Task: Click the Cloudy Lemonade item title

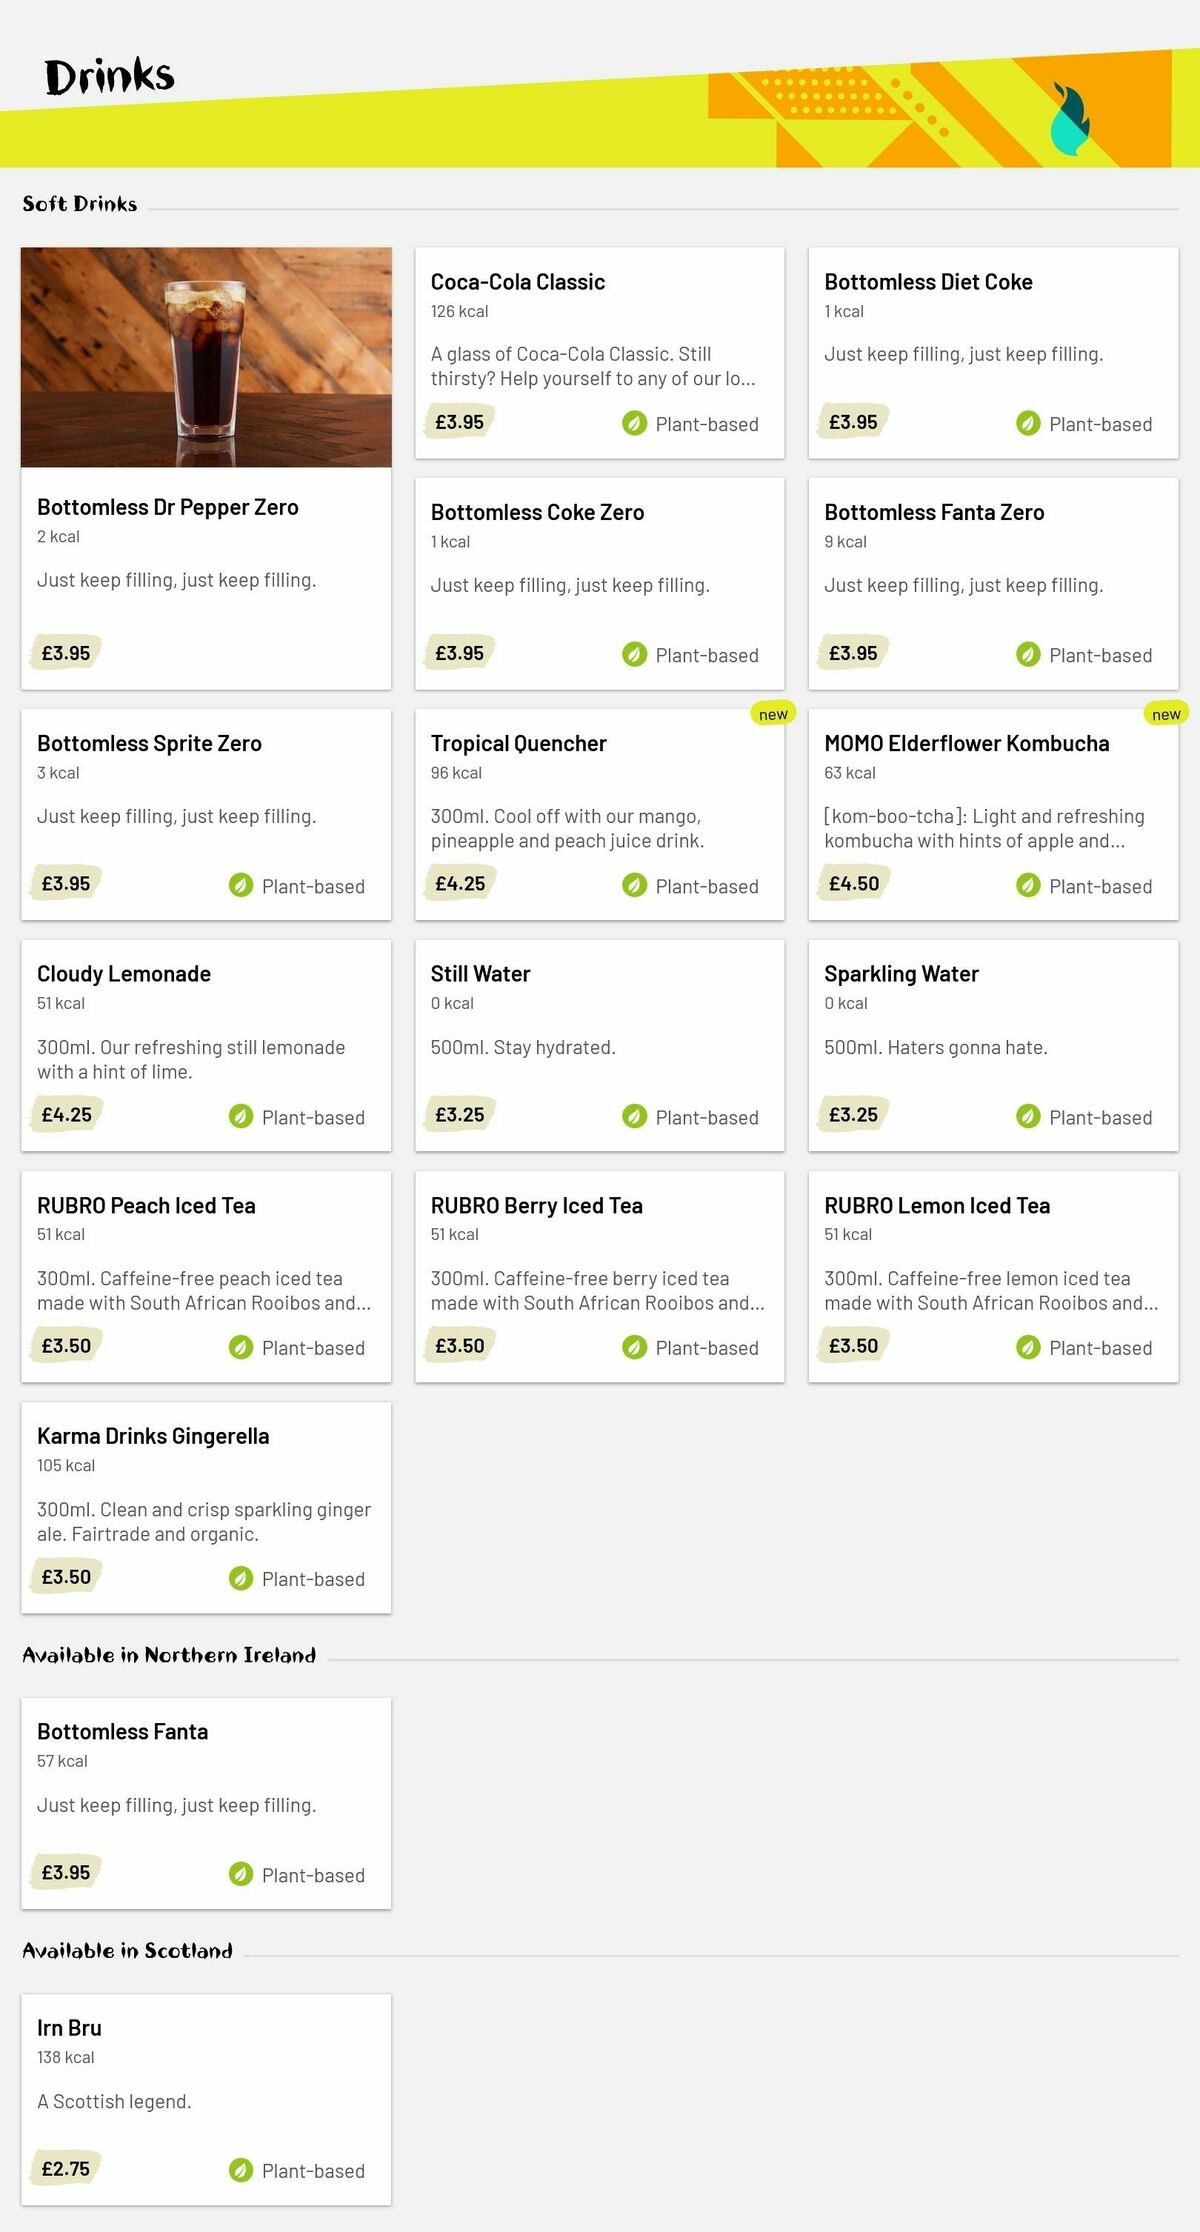Action: tap(123, 972)
